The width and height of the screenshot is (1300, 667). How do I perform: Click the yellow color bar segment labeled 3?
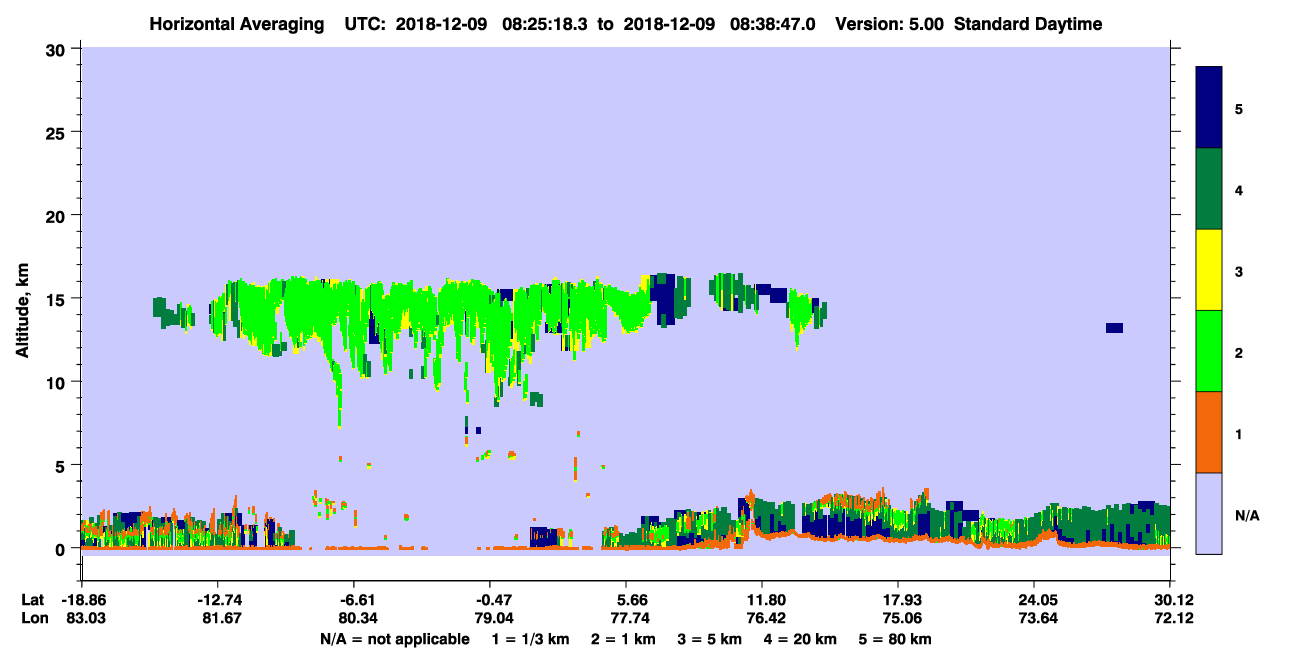click(1209, 270)
